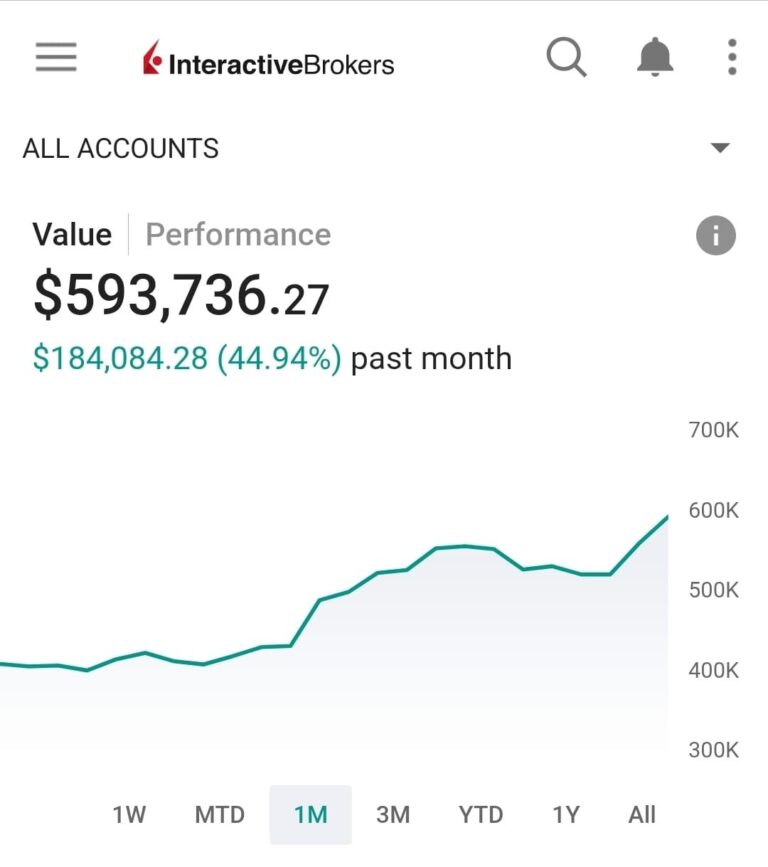
Task: Tap the info circle icon
Action: (715, 236)
